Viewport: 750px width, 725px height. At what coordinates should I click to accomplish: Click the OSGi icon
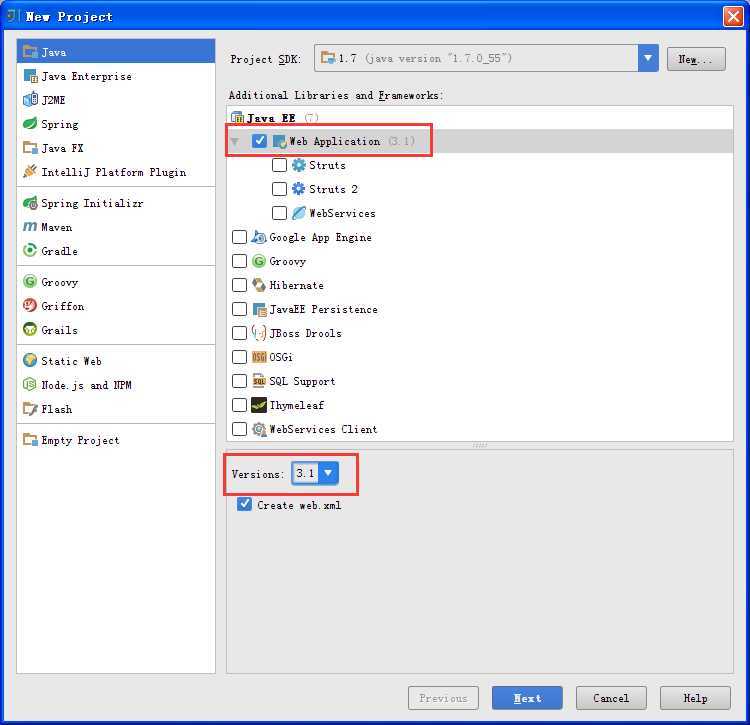pos(259,357)
